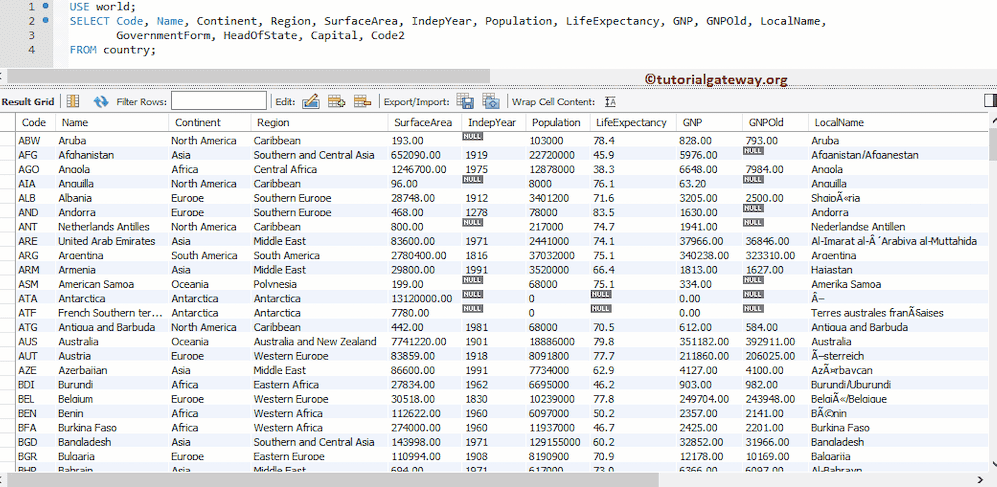997x487 pixels.
Task: Click 'USE' keyword on editor line 1
Action: click(79, 7)
